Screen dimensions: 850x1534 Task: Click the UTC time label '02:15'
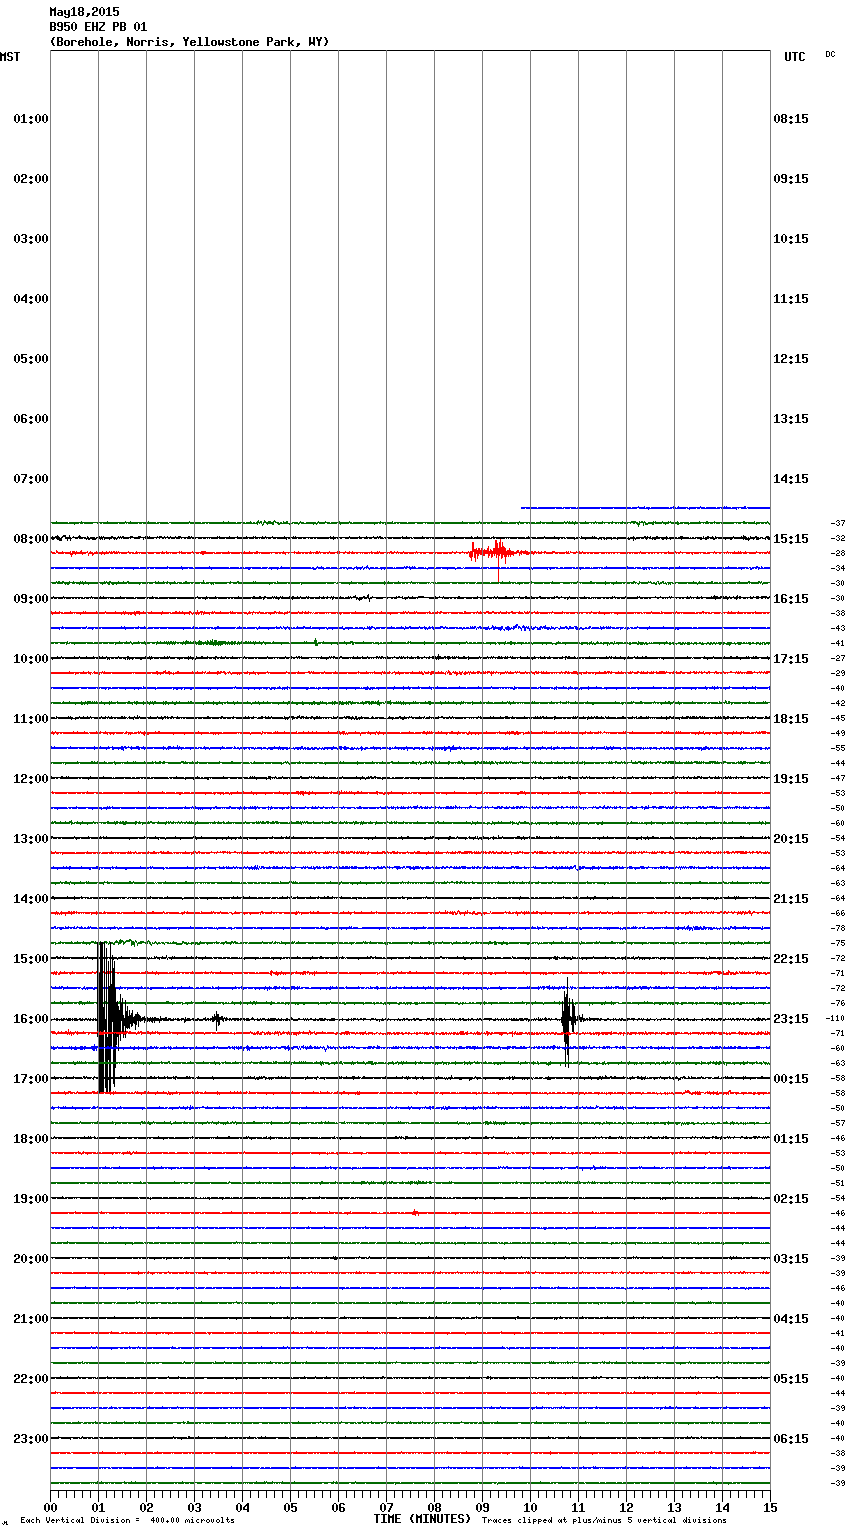click(791, 1199)
